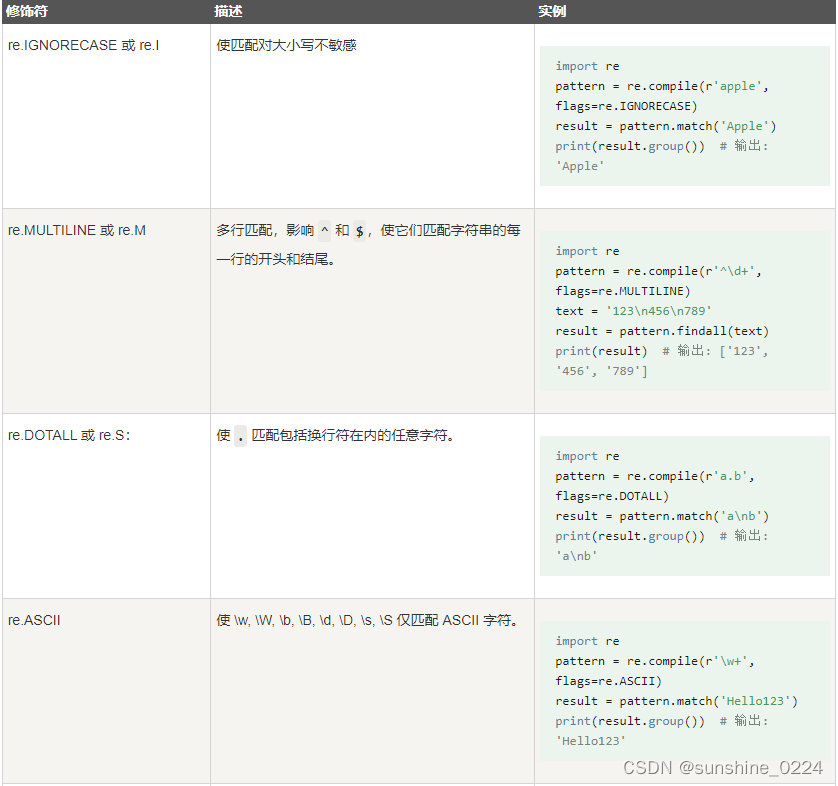The image size is (838, 786).
Task: Click the ASCII example code block
Action: pos(685,685)
